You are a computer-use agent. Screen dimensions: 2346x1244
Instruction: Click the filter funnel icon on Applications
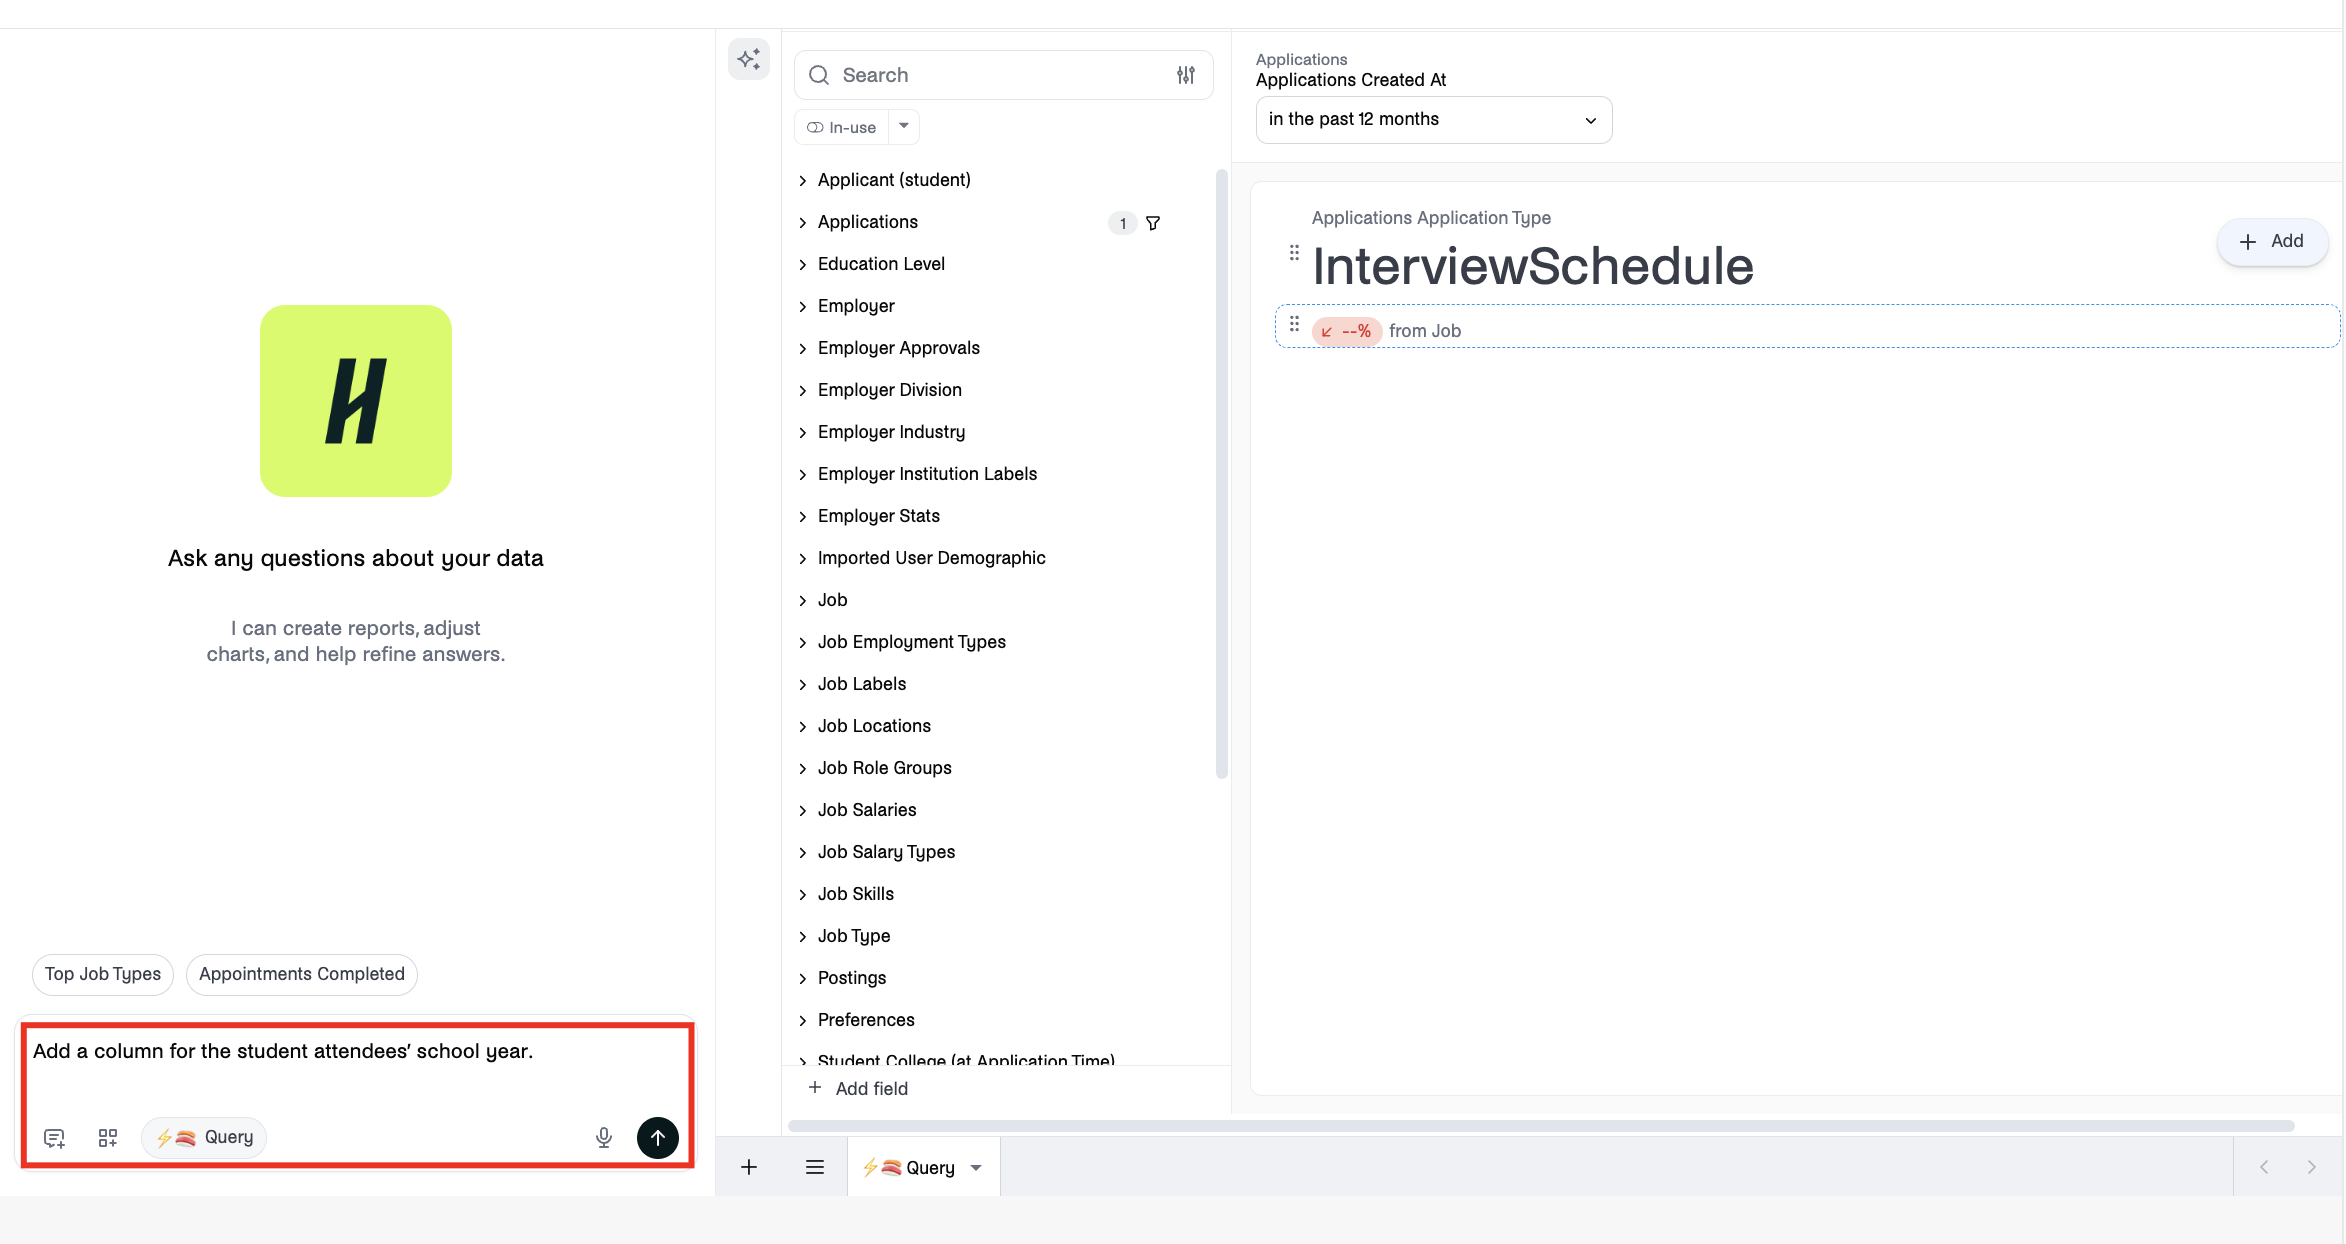point(1153,223)
